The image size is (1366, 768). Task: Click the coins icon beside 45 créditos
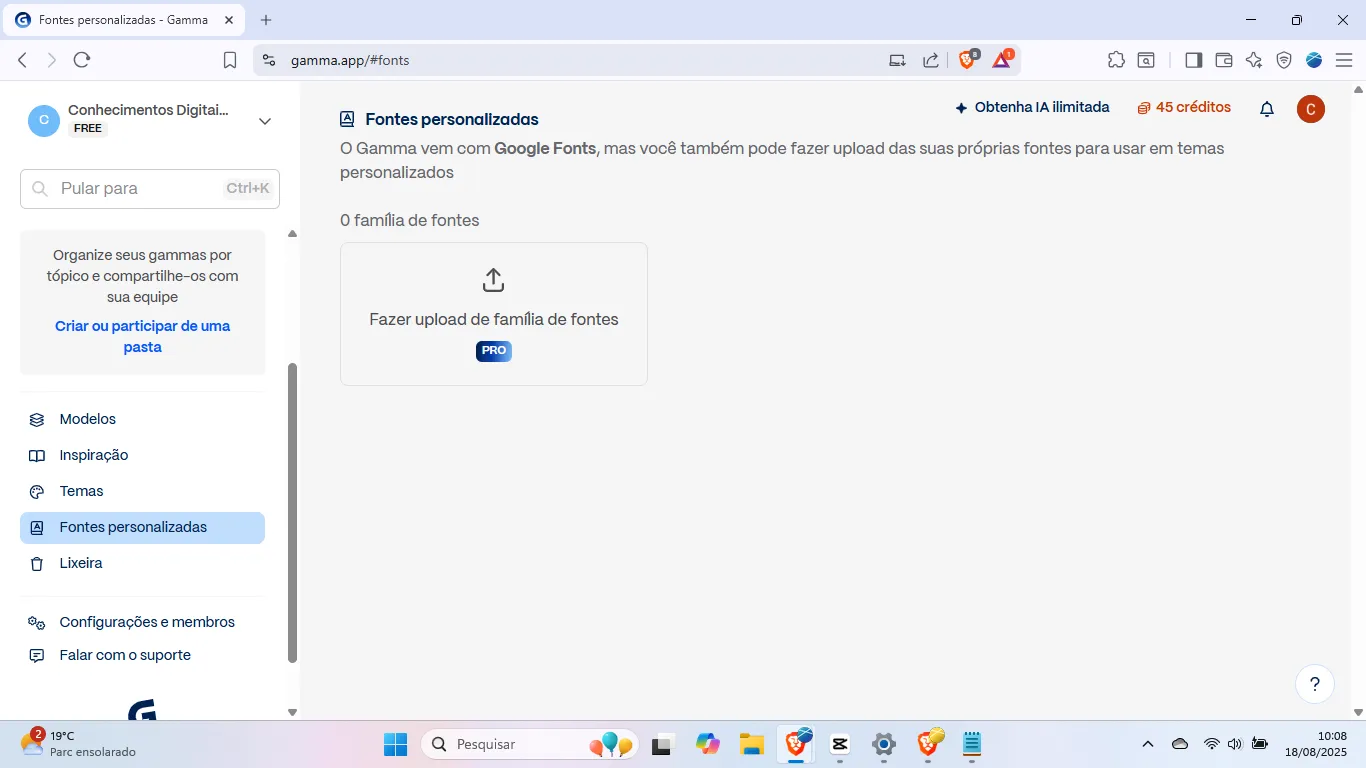coord(1144,108)
